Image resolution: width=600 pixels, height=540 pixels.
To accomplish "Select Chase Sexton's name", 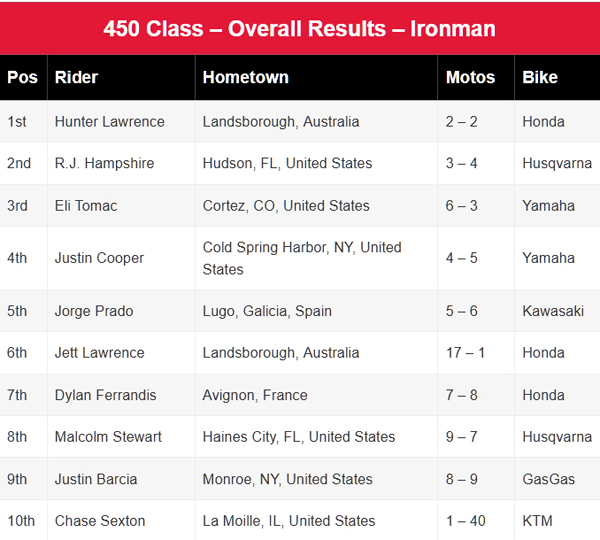I will (x=100, y=521).
